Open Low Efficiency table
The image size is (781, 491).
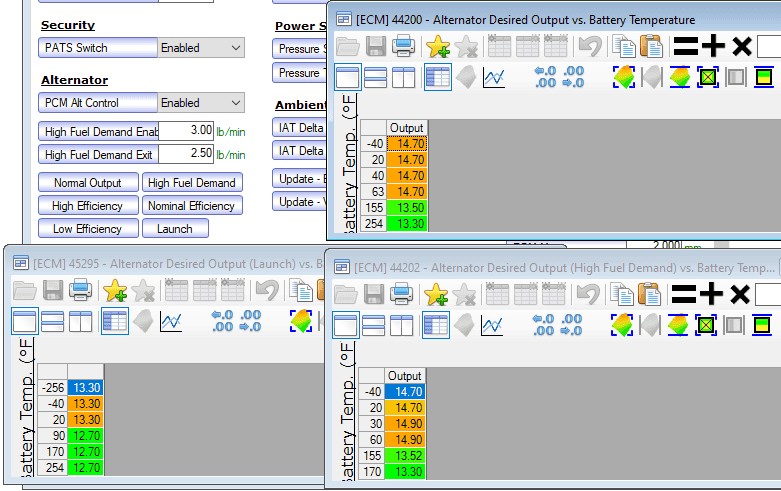point(88,229)
